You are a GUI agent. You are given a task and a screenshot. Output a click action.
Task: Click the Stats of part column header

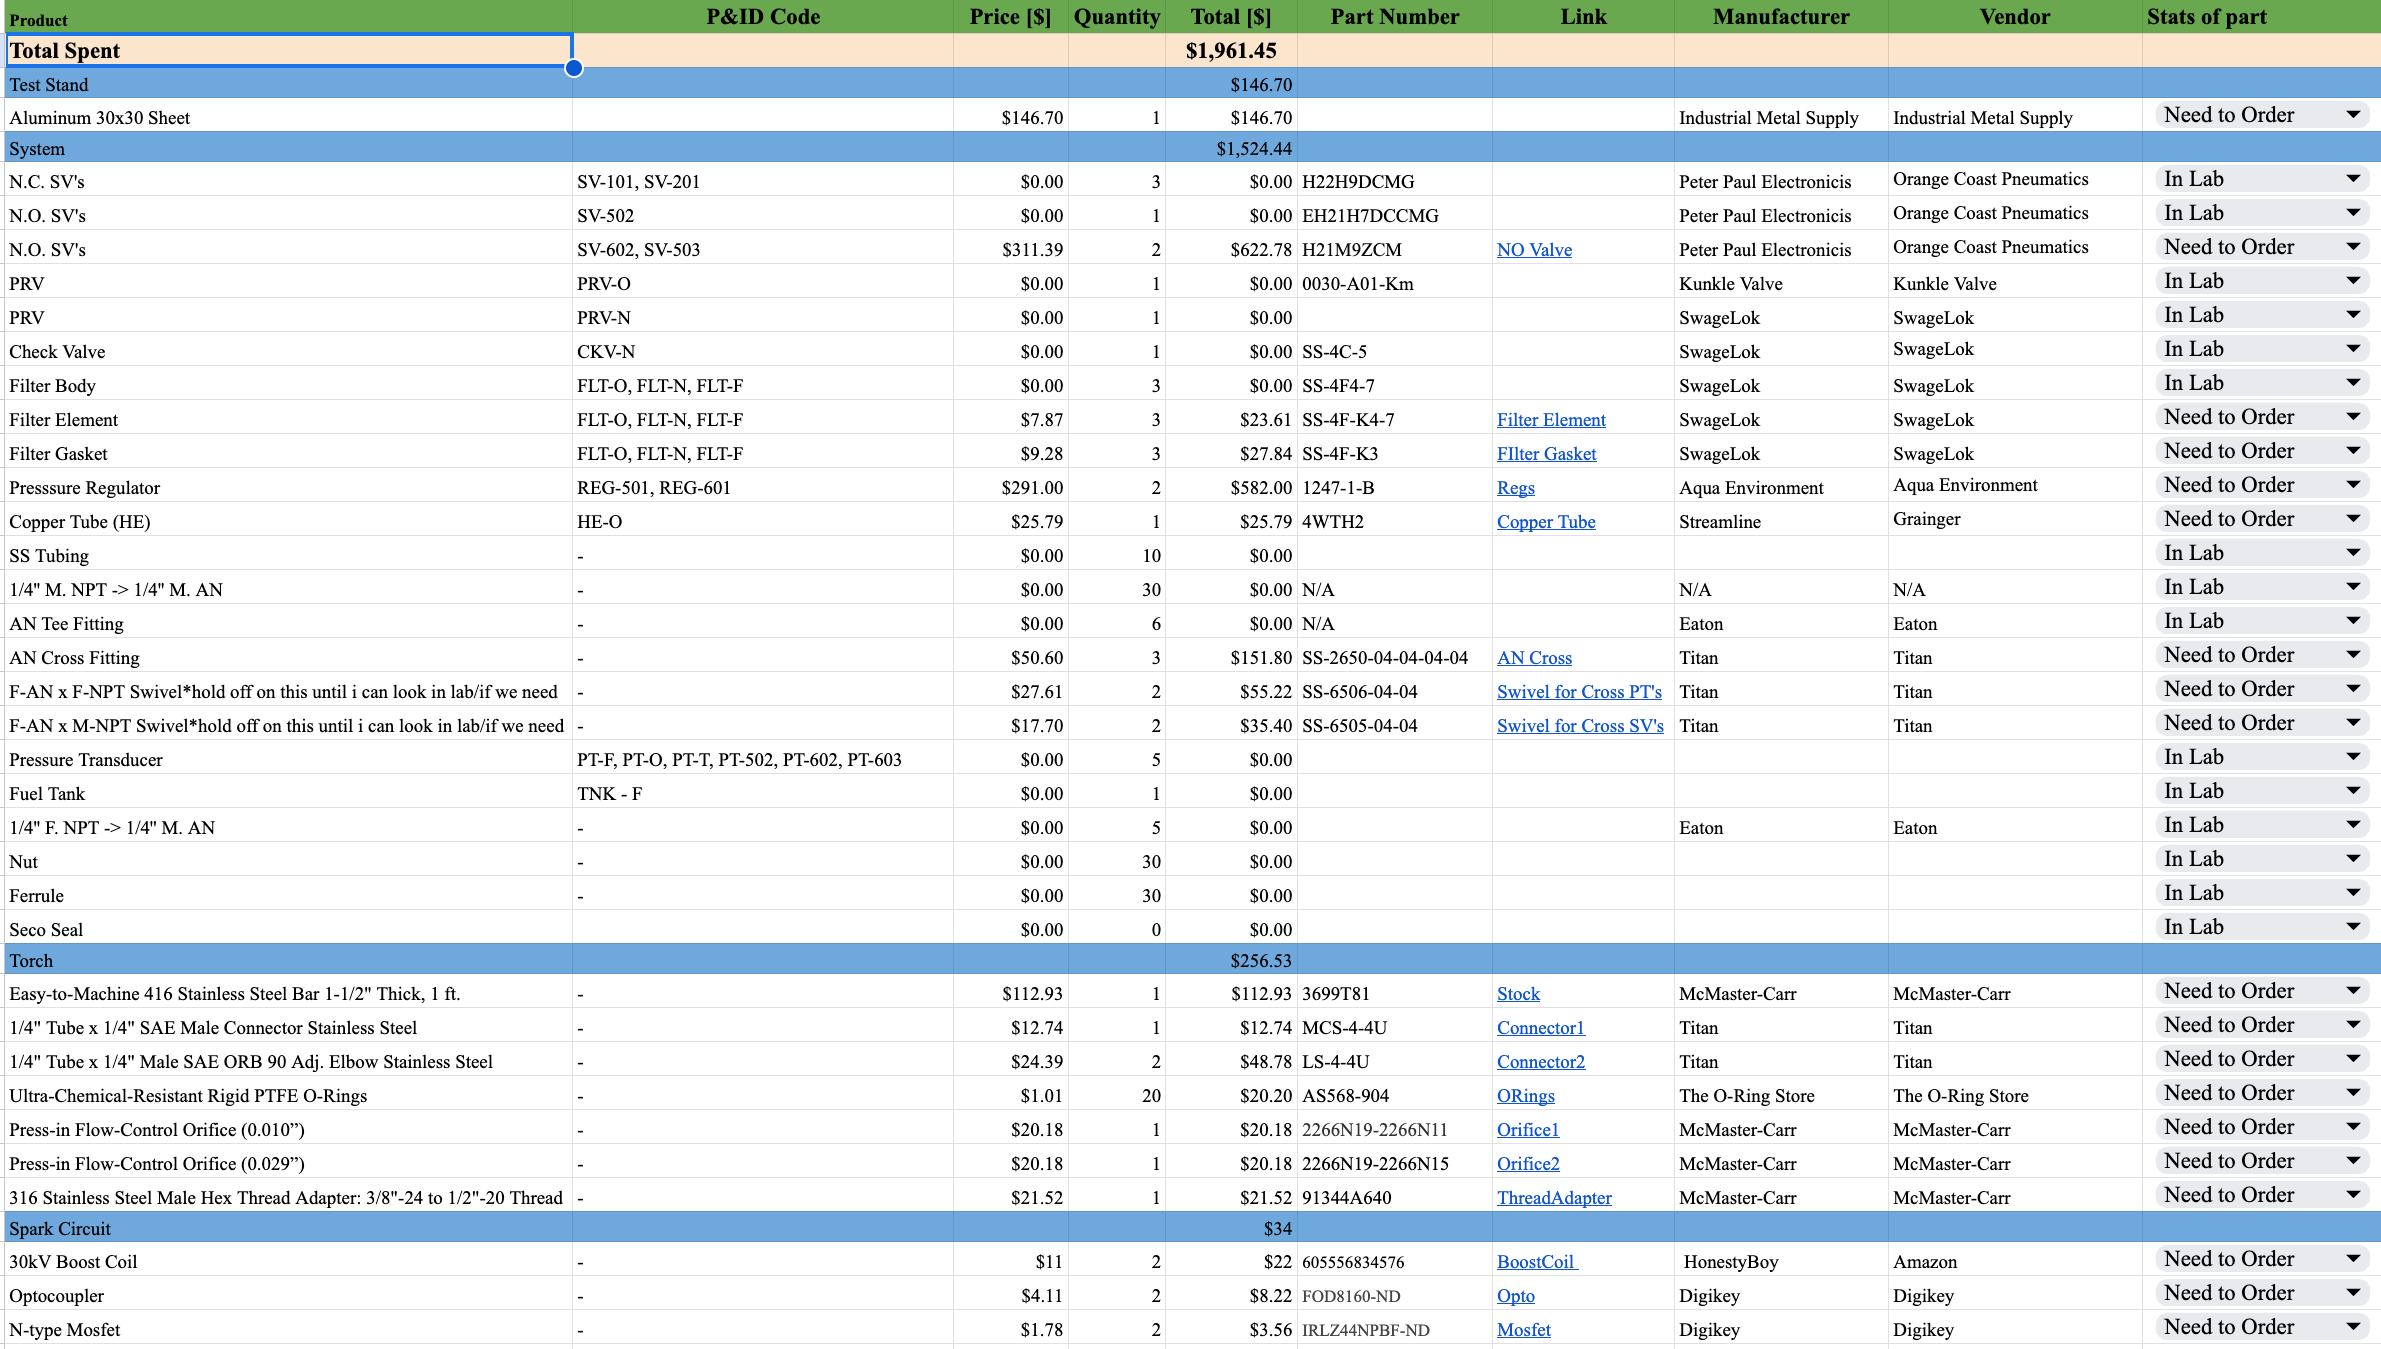(x=2206, y=17)
